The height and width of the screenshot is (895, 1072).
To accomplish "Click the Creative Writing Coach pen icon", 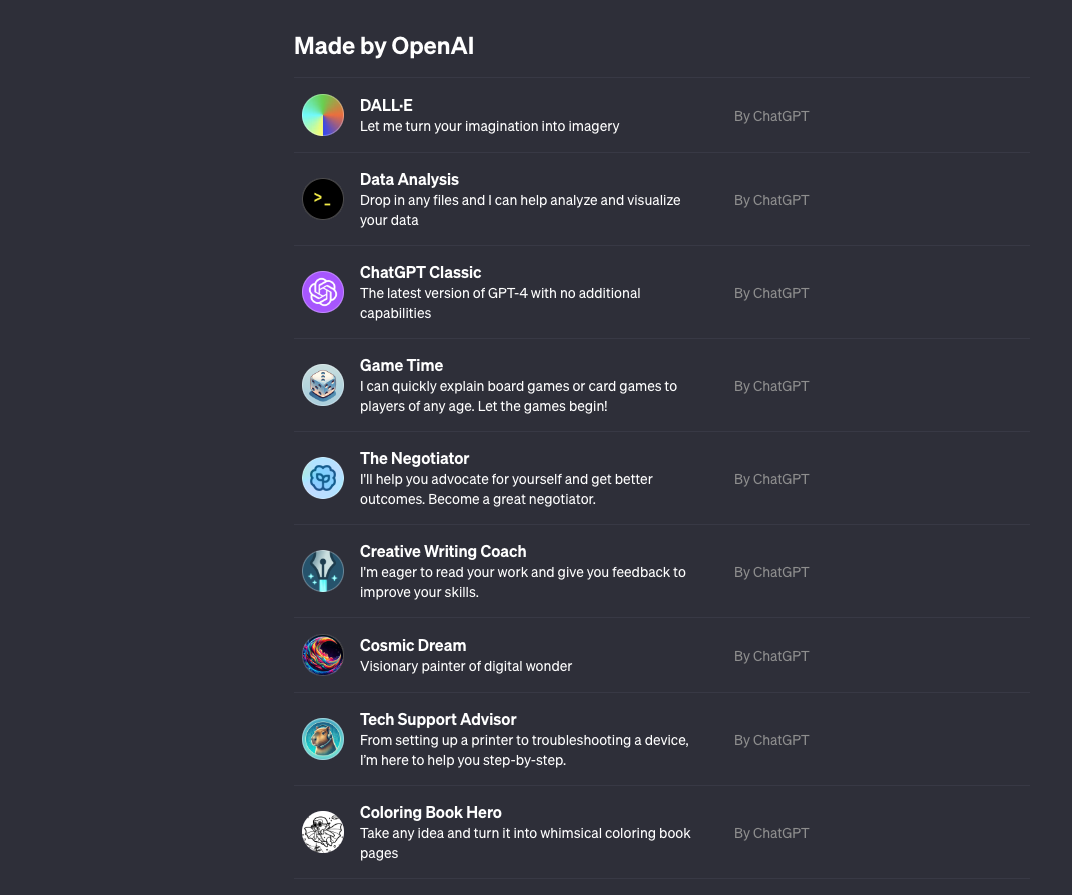I will pyautogui.click(x=323, y=571).
